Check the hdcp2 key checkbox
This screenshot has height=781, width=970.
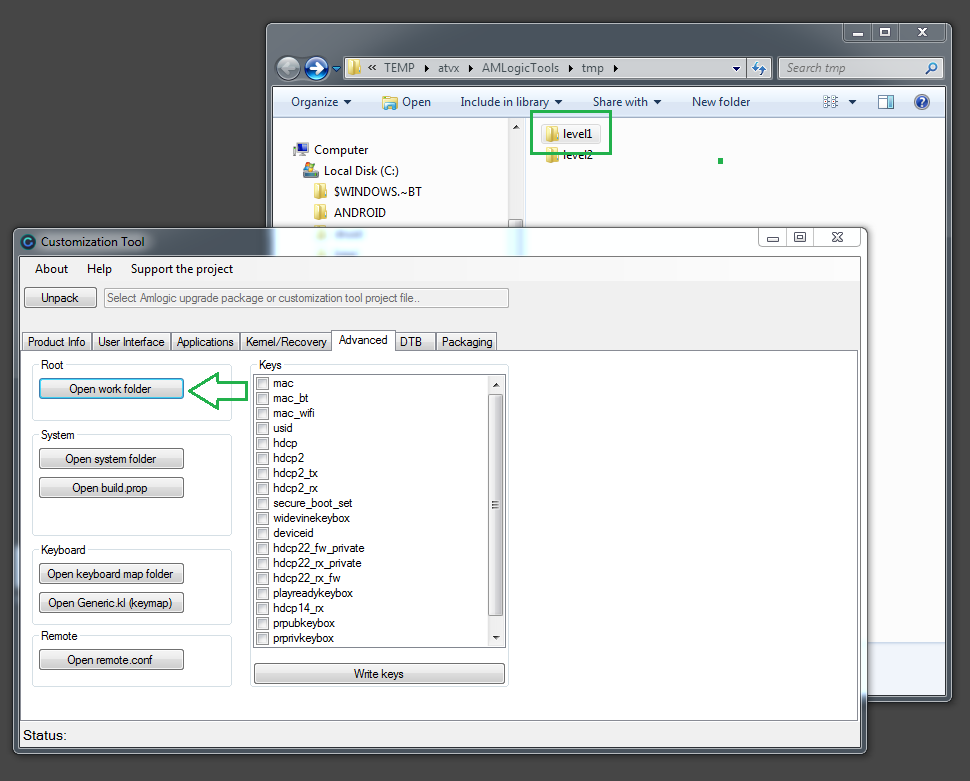[x=263, y=459]
